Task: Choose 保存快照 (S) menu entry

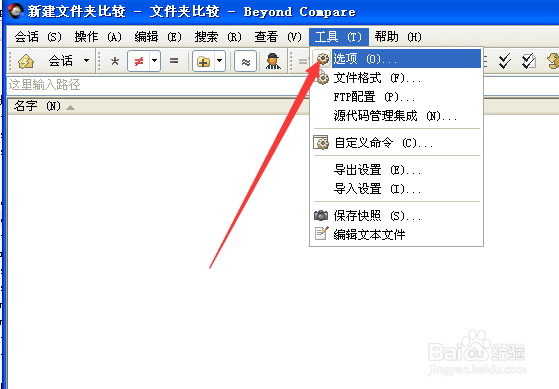Action: pyautogui.click(x=396, y=216)
